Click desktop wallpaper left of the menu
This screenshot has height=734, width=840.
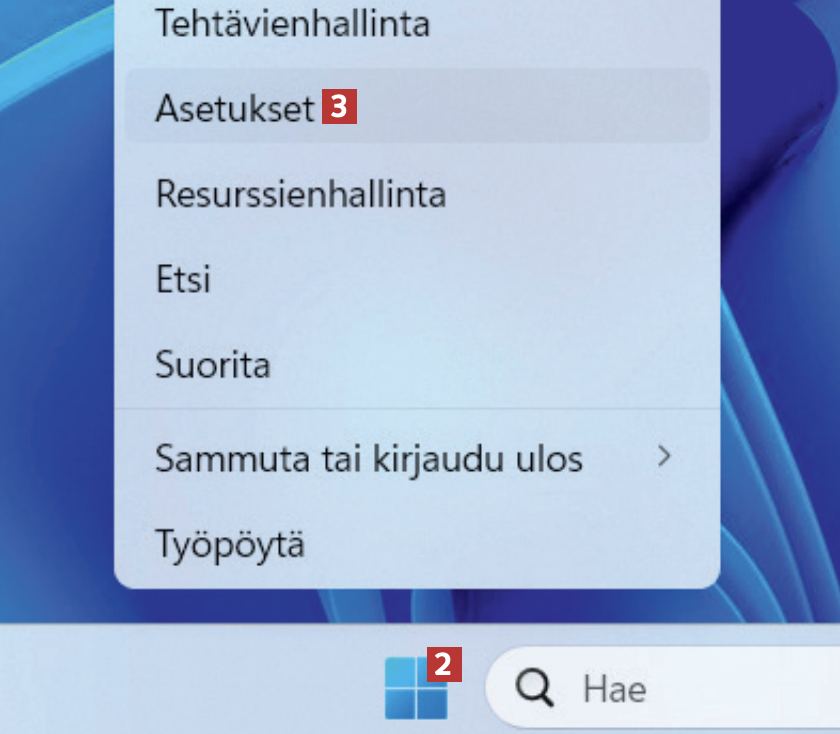(x=55, y=300)
